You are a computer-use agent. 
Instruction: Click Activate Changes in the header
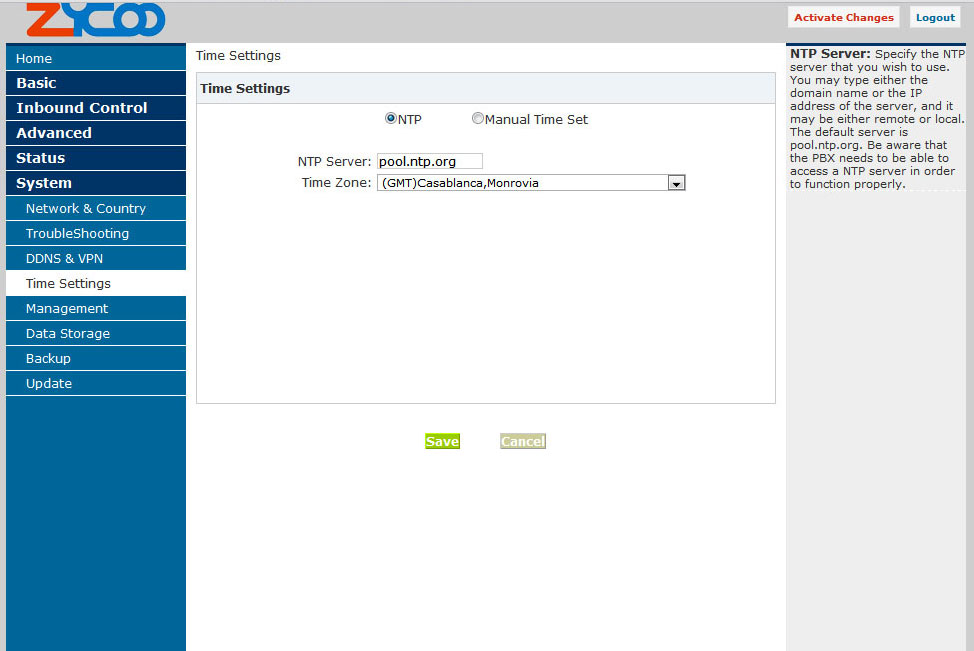[843, 17]
